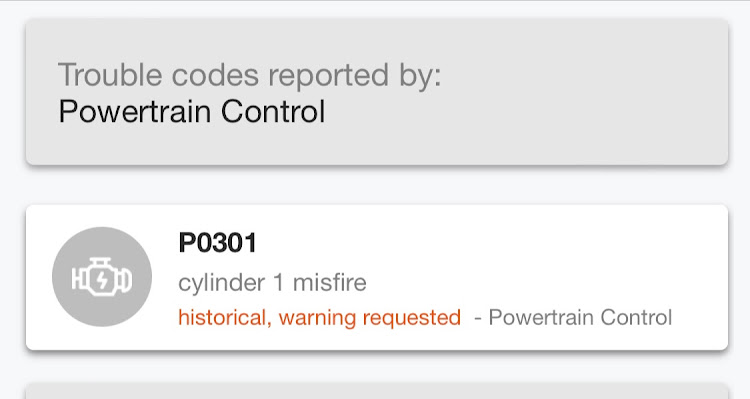Tap the circular gray badge beside P0301
Image resolution: width=750 pixels, height=399 pixels.
(x=102, y=277)
